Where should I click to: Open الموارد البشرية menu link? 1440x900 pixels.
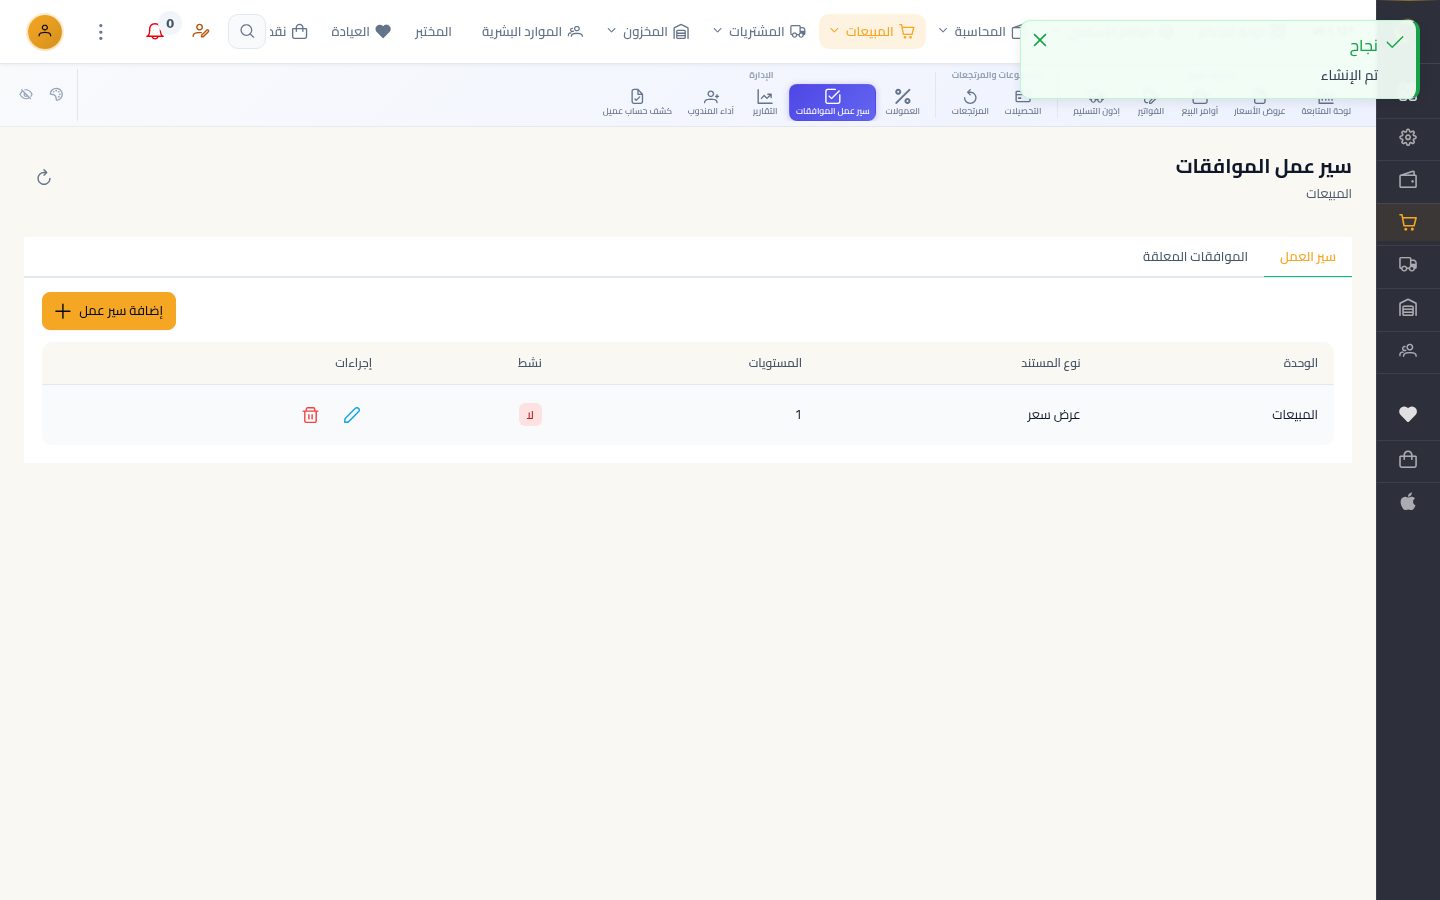pyautogui.click(x=532, y=32)
